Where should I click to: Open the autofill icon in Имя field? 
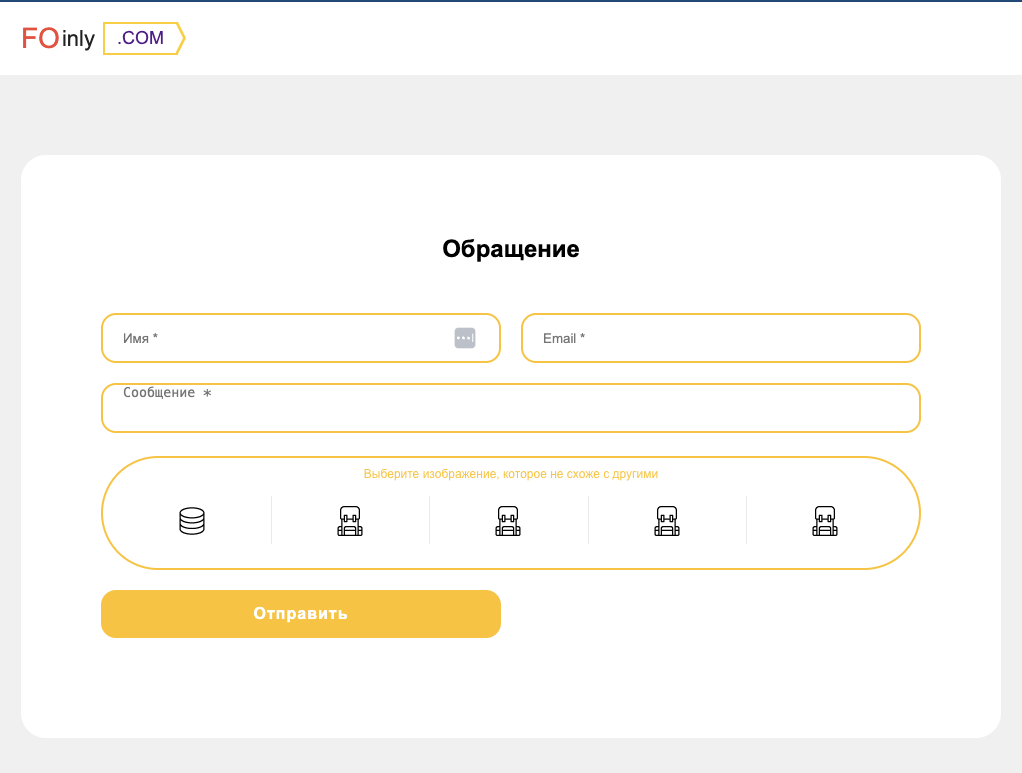[465, 338]
